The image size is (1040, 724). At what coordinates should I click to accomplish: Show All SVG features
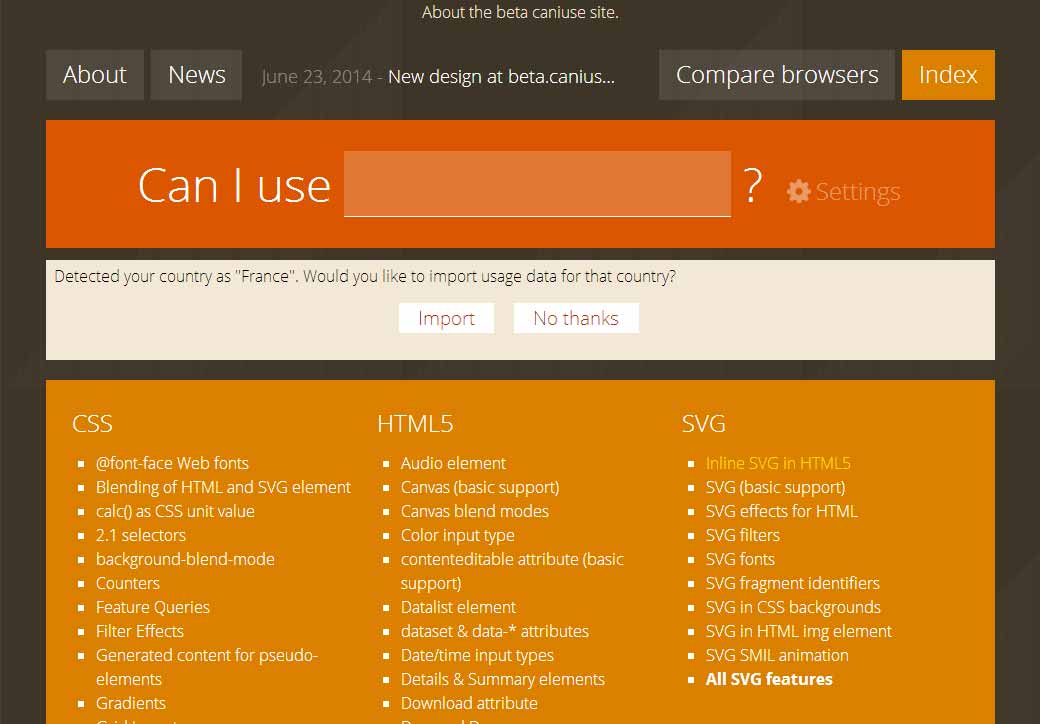pyautogui.click(x=769, y=679)
